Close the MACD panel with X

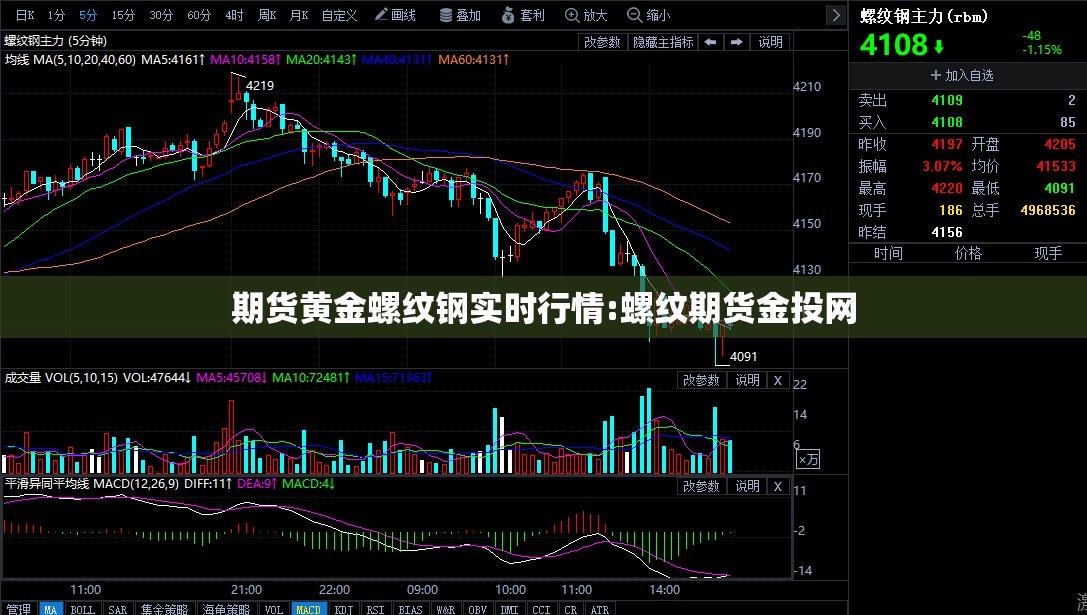pos(778,486)
